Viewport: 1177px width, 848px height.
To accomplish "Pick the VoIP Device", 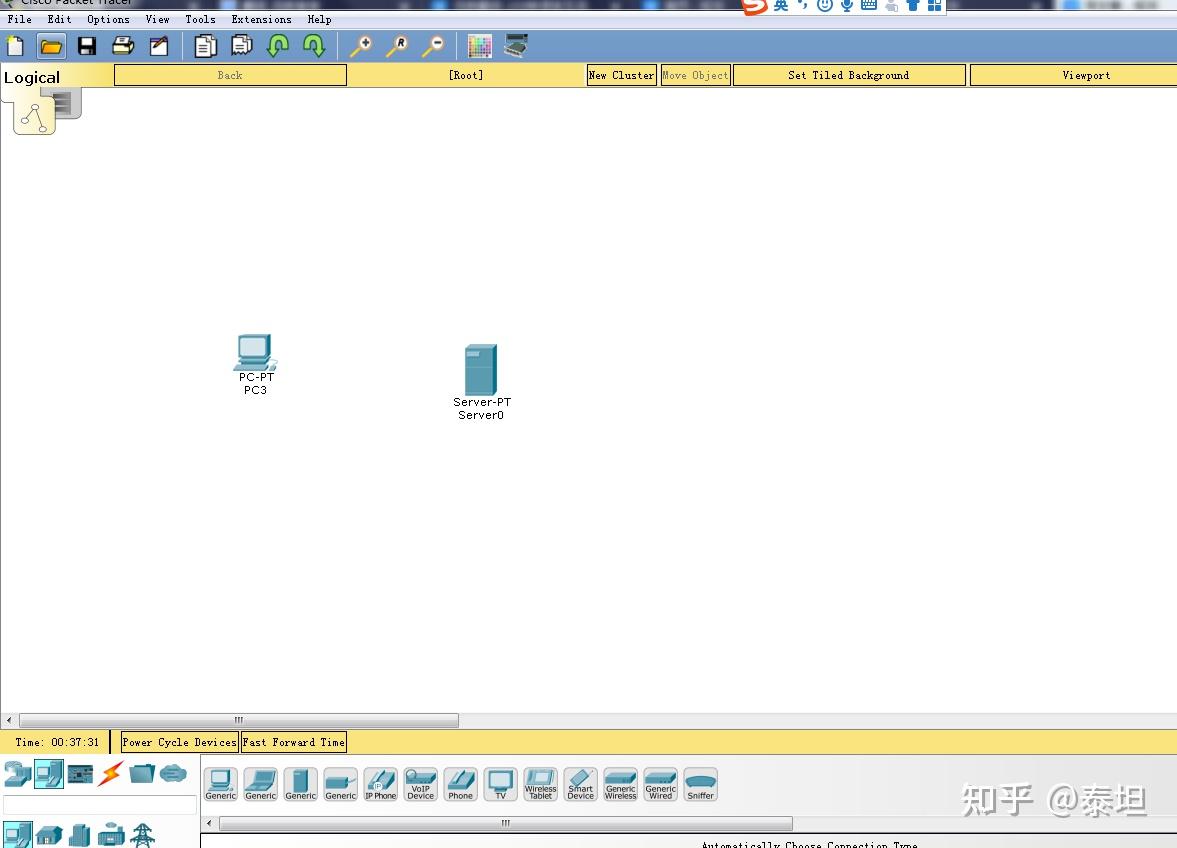I will tap(420, 784).
